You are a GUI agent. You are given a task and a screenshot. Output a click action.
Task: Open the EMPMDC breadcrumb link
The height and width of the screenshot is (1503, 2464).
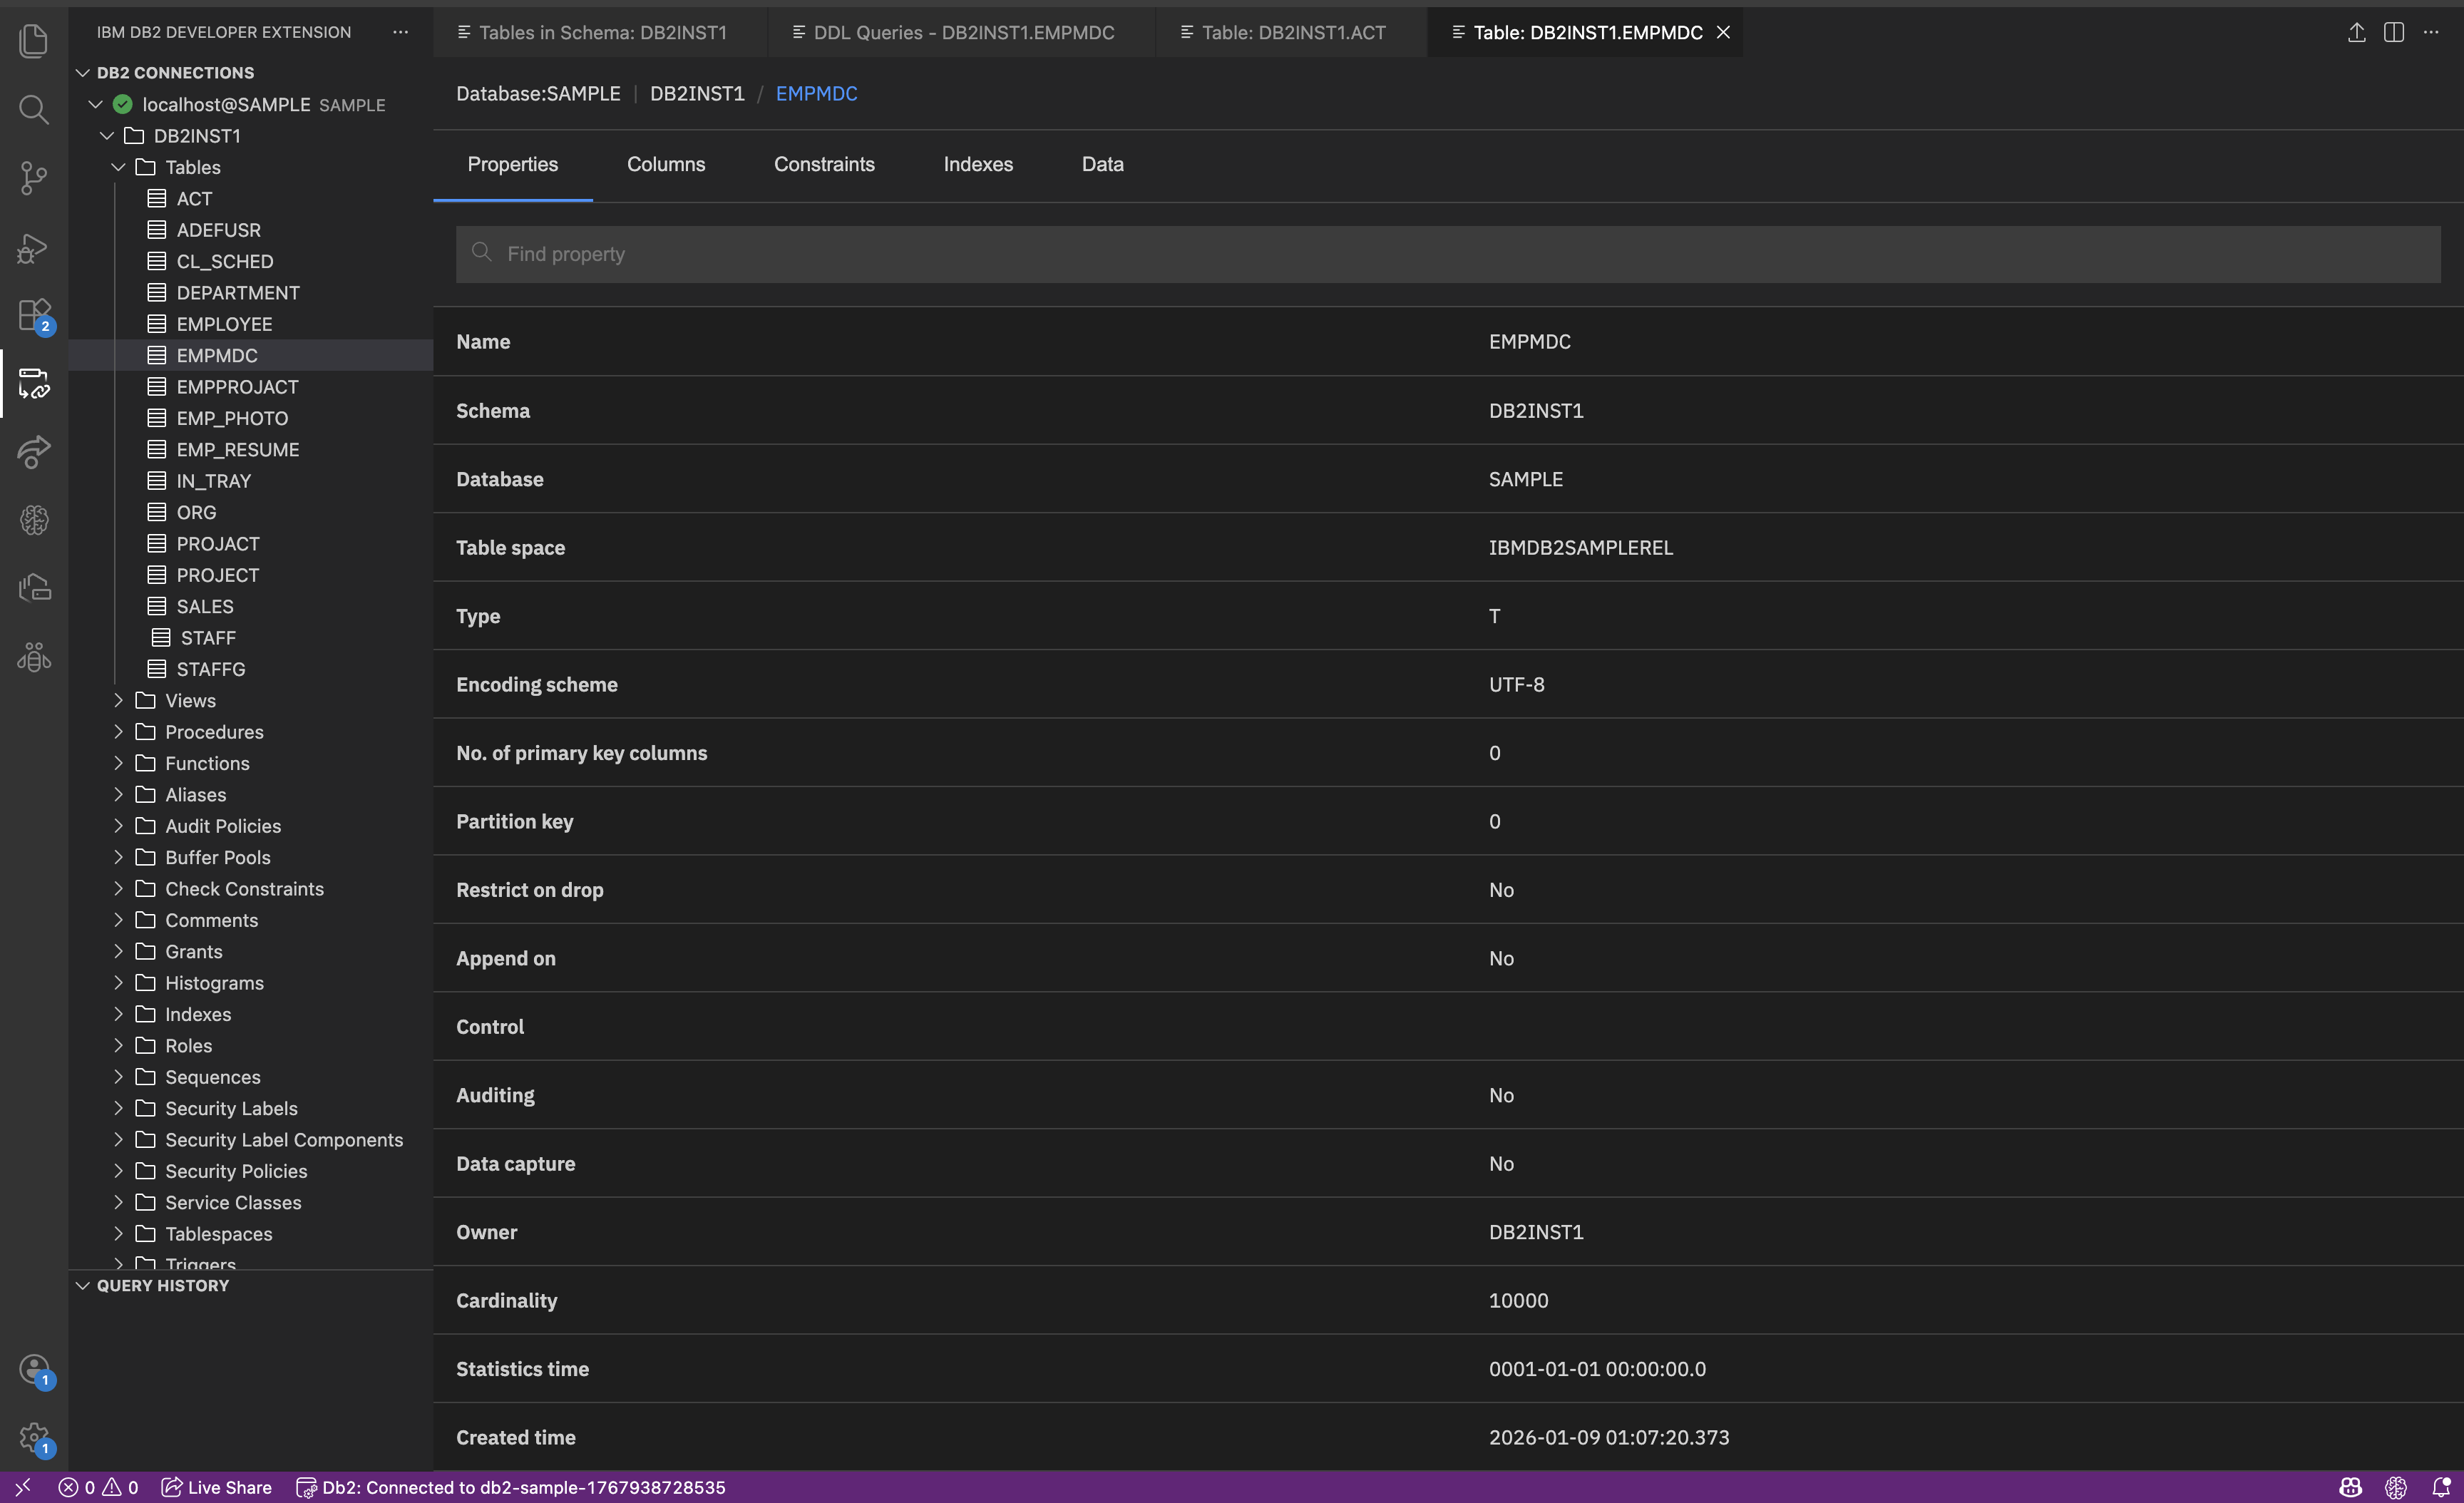coord(815,93)
